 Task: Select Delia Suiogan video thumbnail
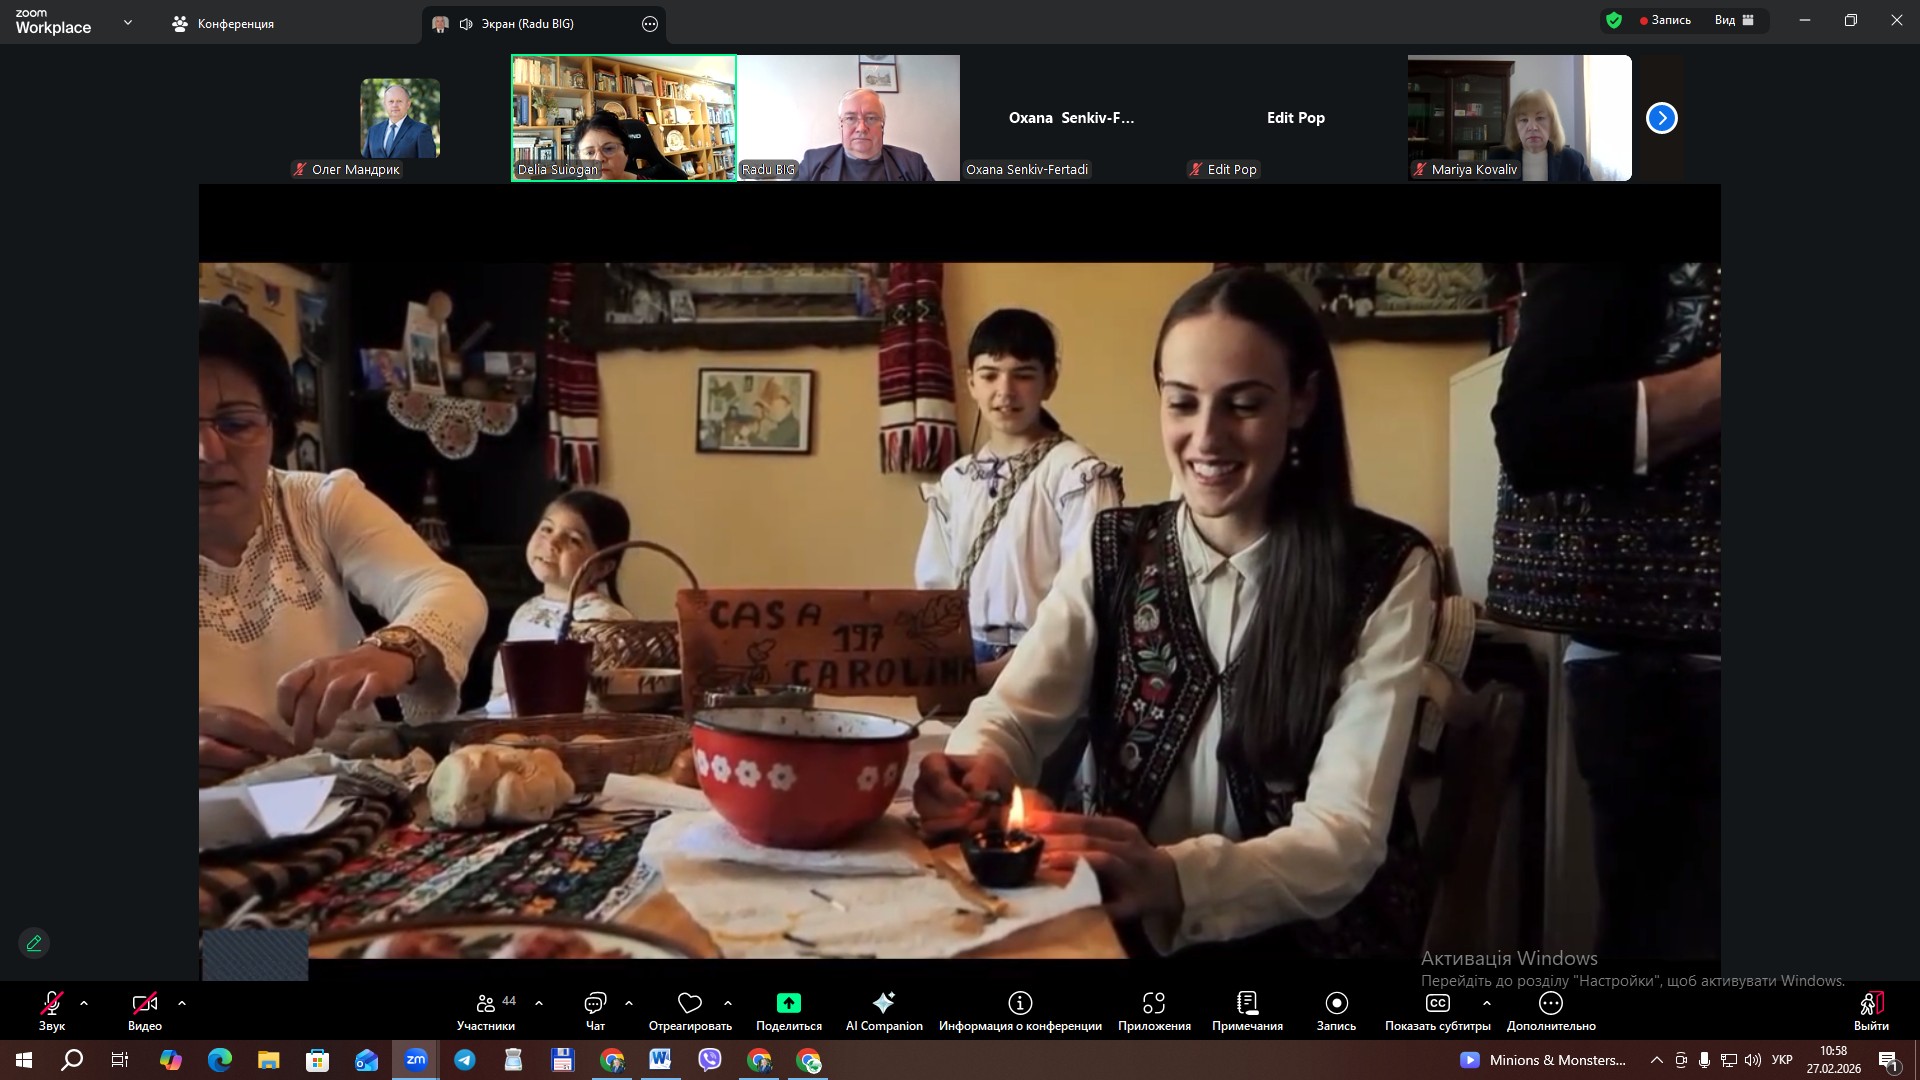[623, 118]
